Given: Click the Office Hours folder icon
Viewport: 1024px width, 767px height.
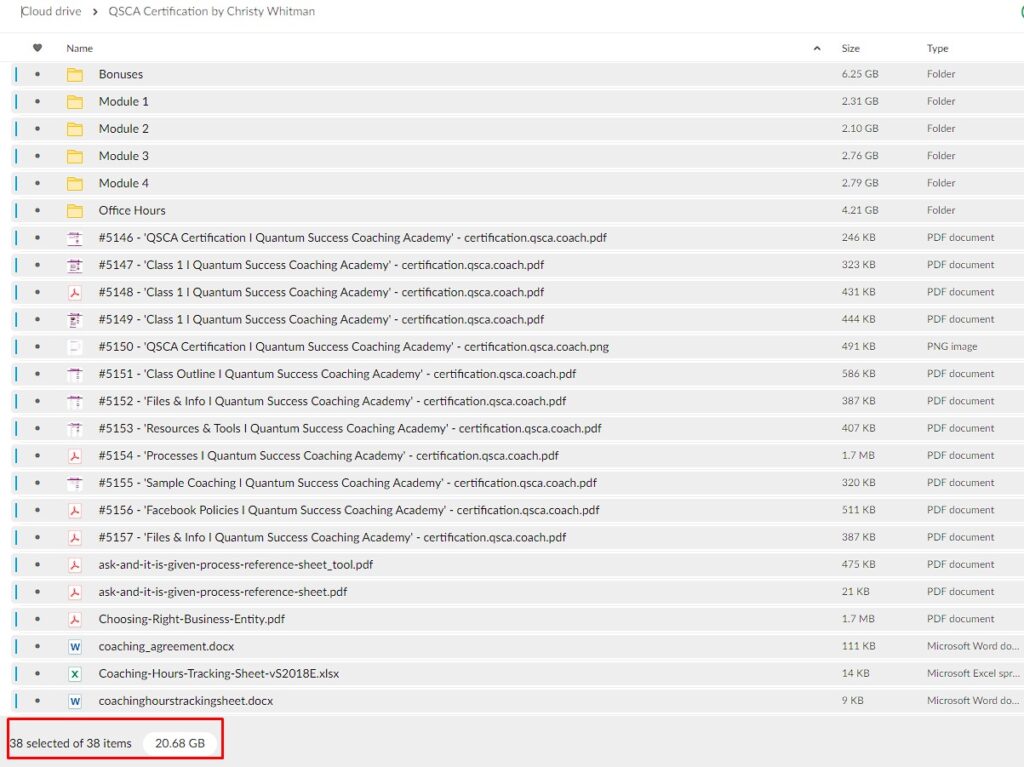Looking at the screenshot, I should (75, 211).
